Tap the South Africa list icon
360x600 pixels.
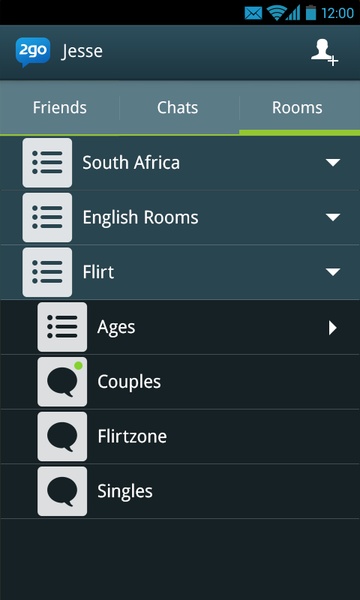coord(47,163)
